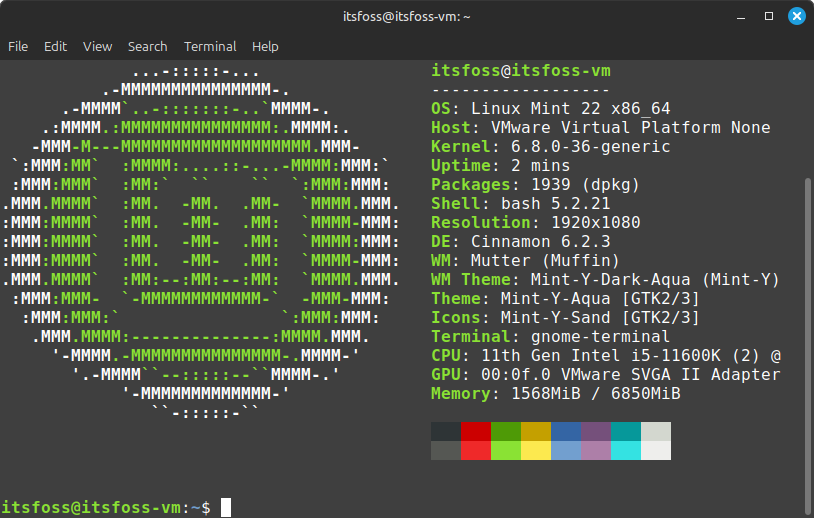Click the Packages line '1939 (dpkg)'
Image resolution: width=814 pixels, height=518 pixels.
click(535, 185)
